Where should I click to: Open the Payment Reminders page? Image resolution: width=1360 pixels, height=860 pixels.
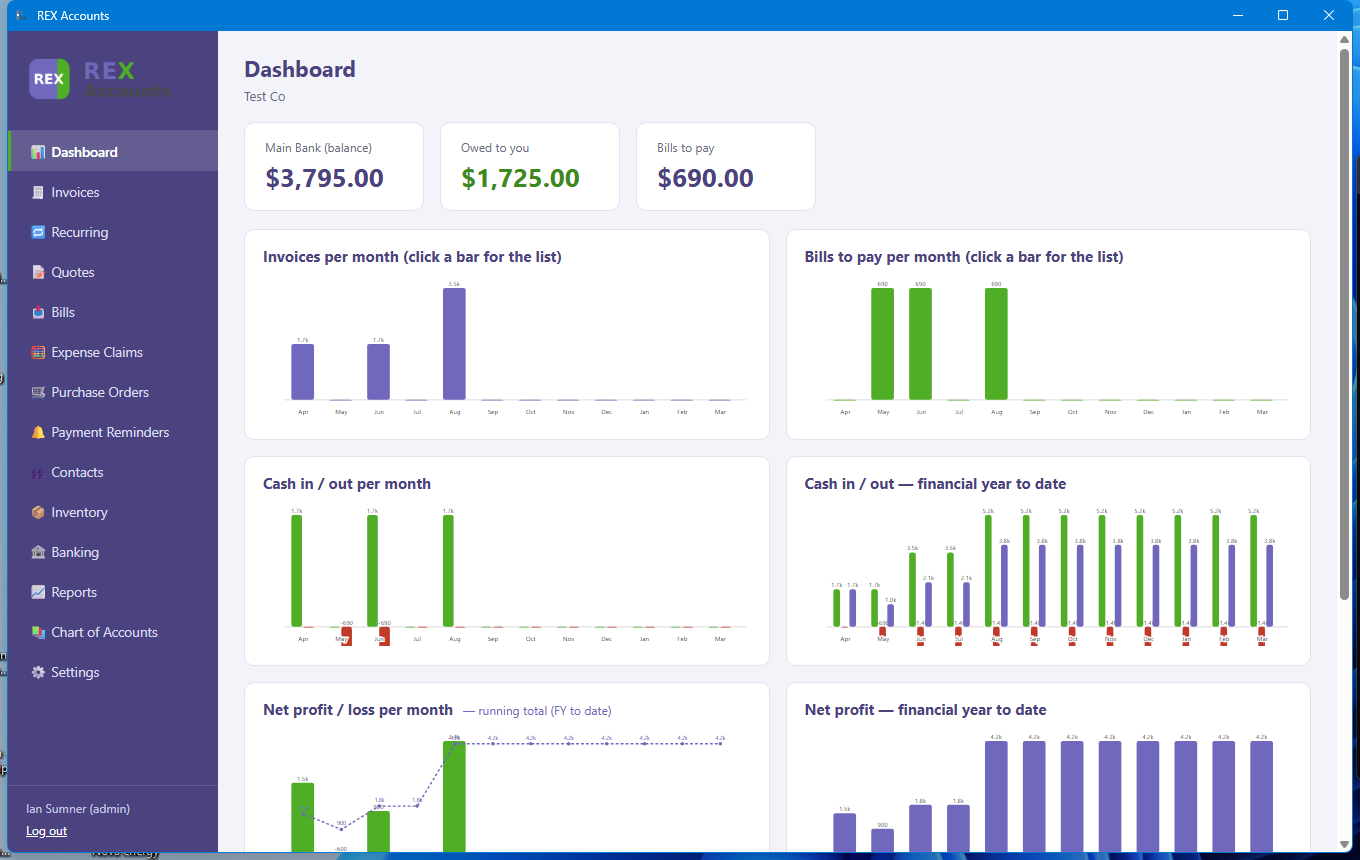tap(113, 432)
